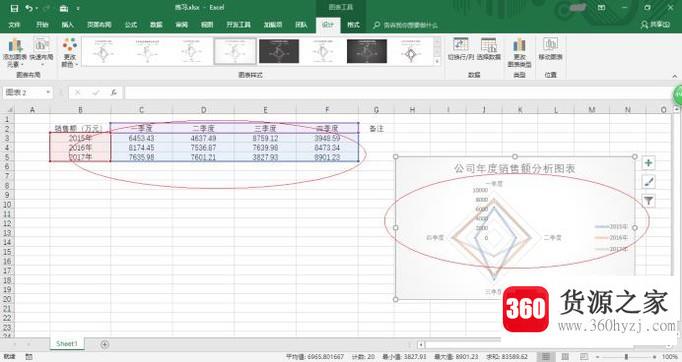Collapse the ribbon with chevron

click(675, 76)
